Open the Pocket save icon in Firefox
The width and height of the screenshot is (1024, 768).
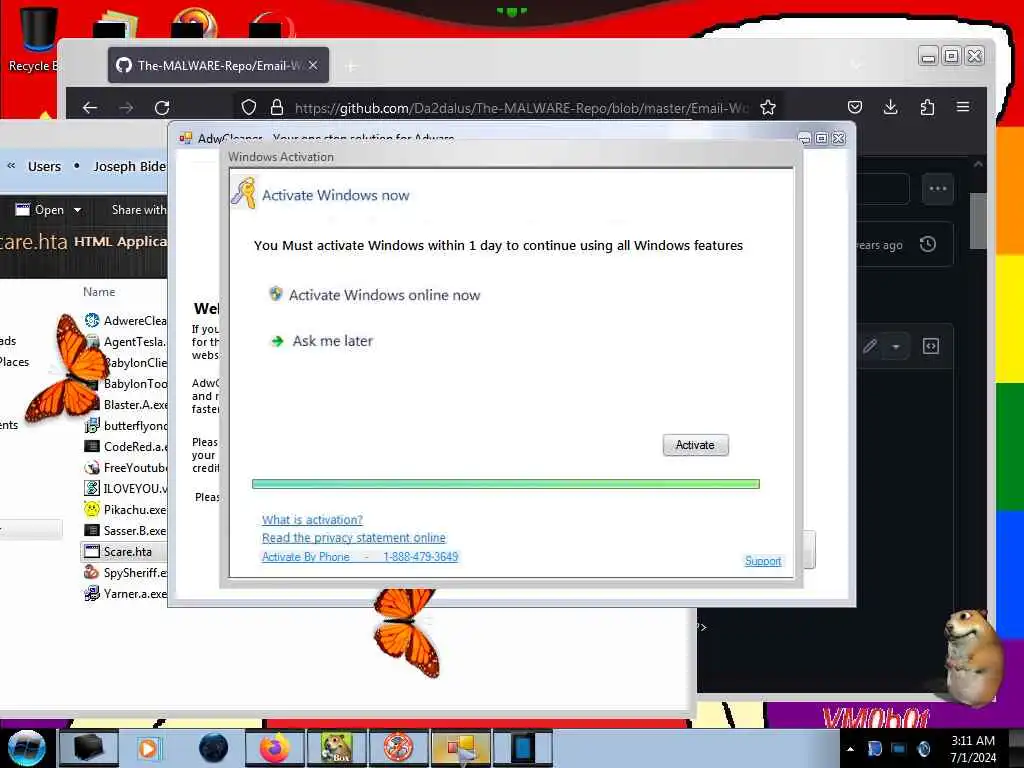tap(855, 107)
